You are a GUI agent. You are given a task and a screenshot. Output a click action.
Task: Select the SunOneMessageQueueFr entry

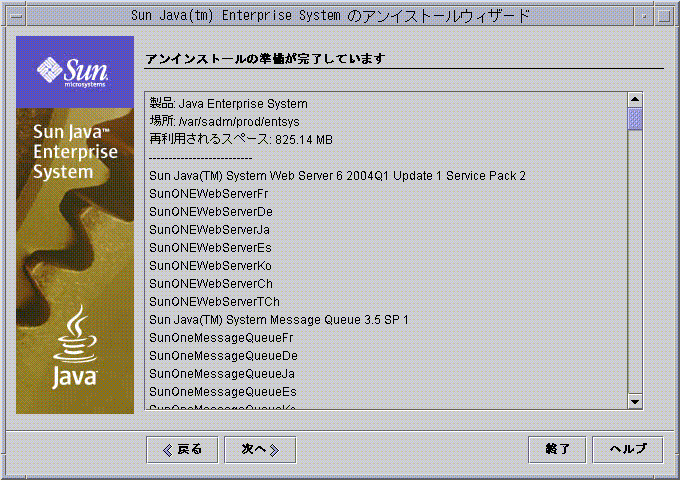click(x=221, y=338)
